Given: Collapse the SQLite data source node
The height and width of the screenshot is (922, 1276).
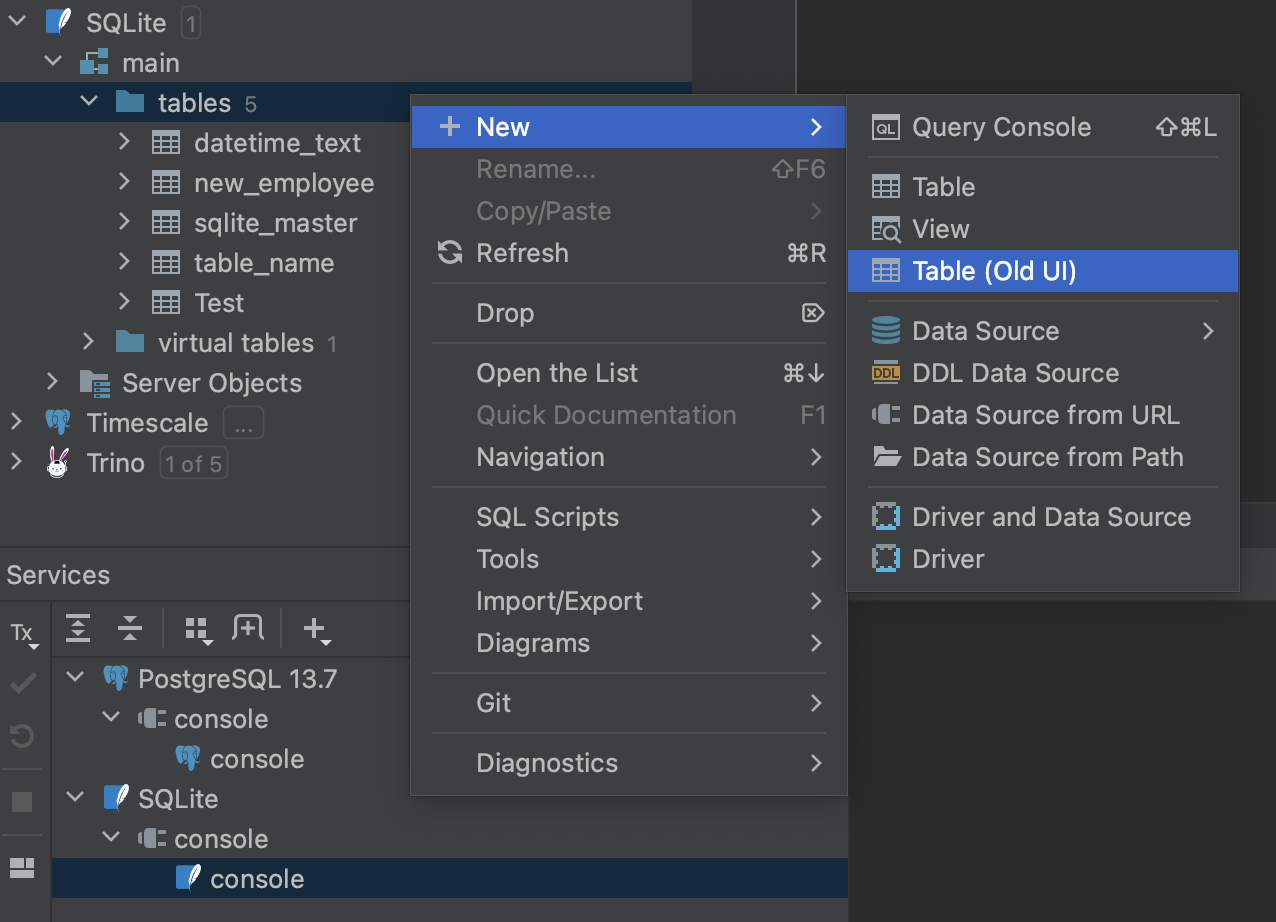Looking at the screenshot, I should (17, 23).
